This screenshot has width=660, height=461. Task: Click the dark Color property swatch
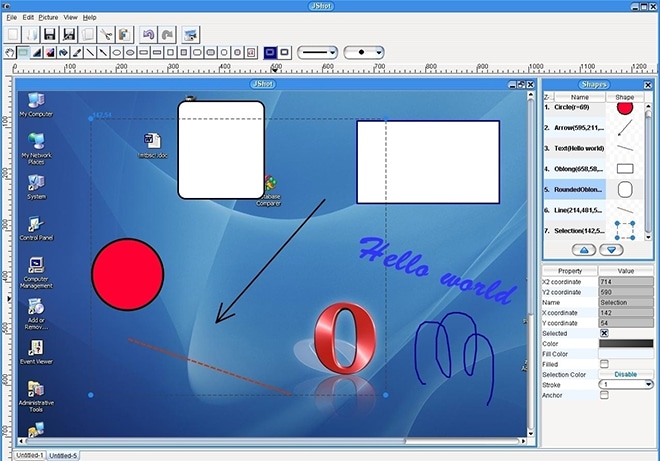coord(625,343)
